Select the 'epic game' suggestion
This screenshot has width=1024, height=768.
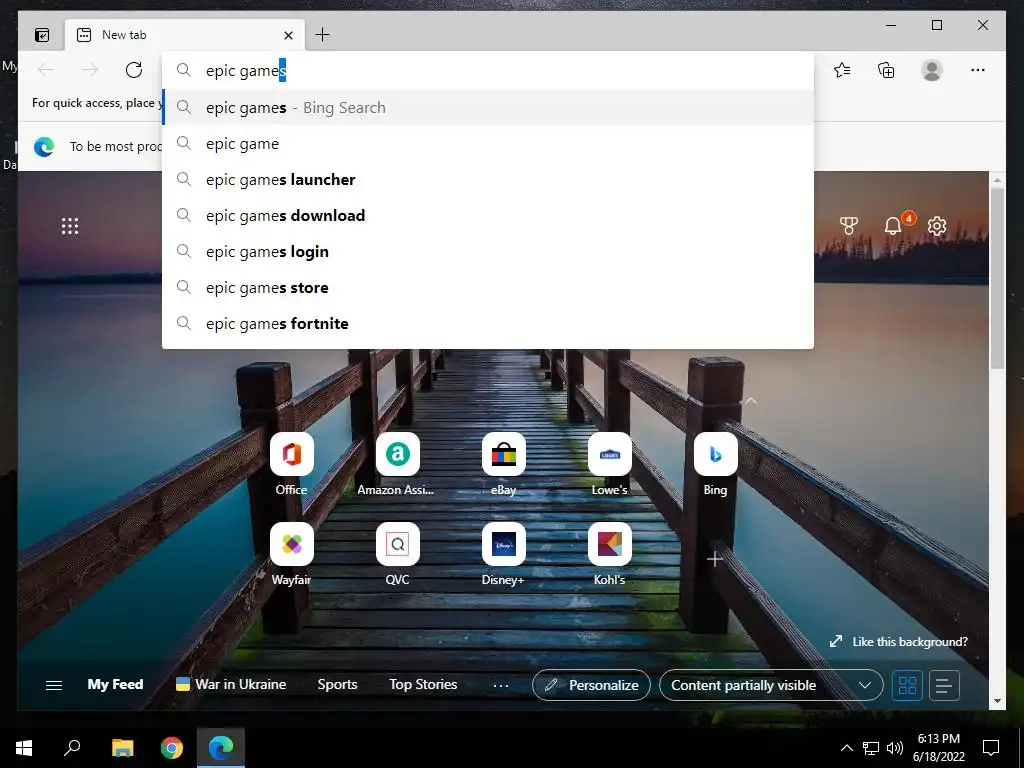click(x=488, y=144)
